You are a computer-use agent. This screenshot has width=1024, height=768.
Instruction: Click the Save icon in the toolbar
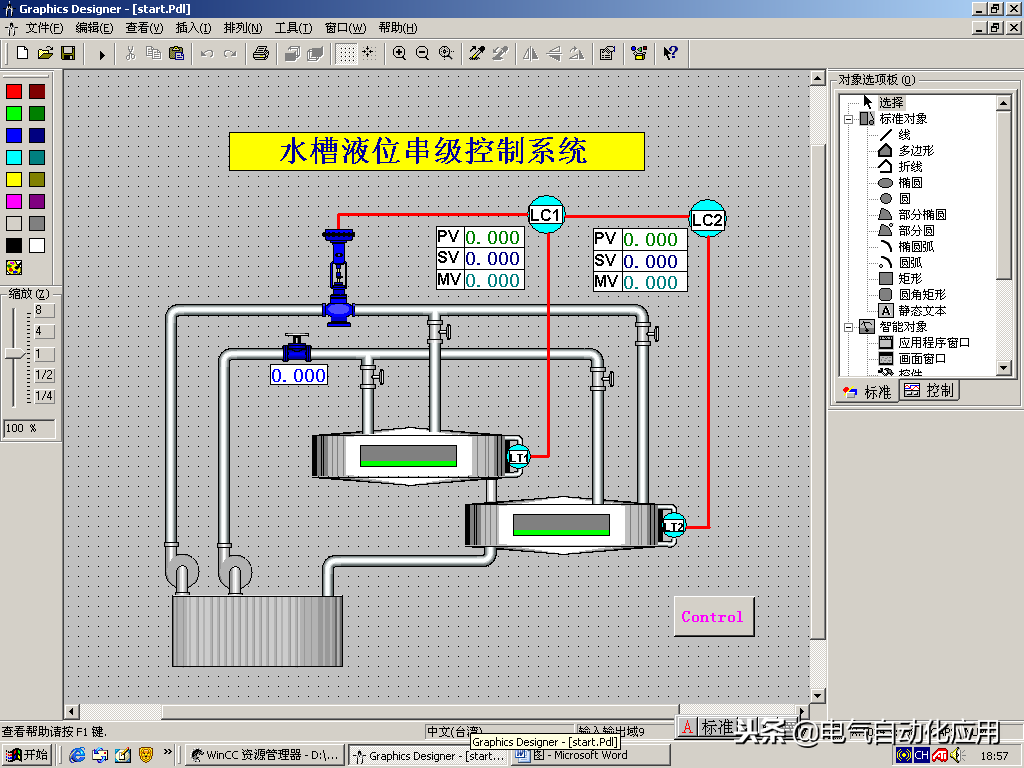(68, 53)
